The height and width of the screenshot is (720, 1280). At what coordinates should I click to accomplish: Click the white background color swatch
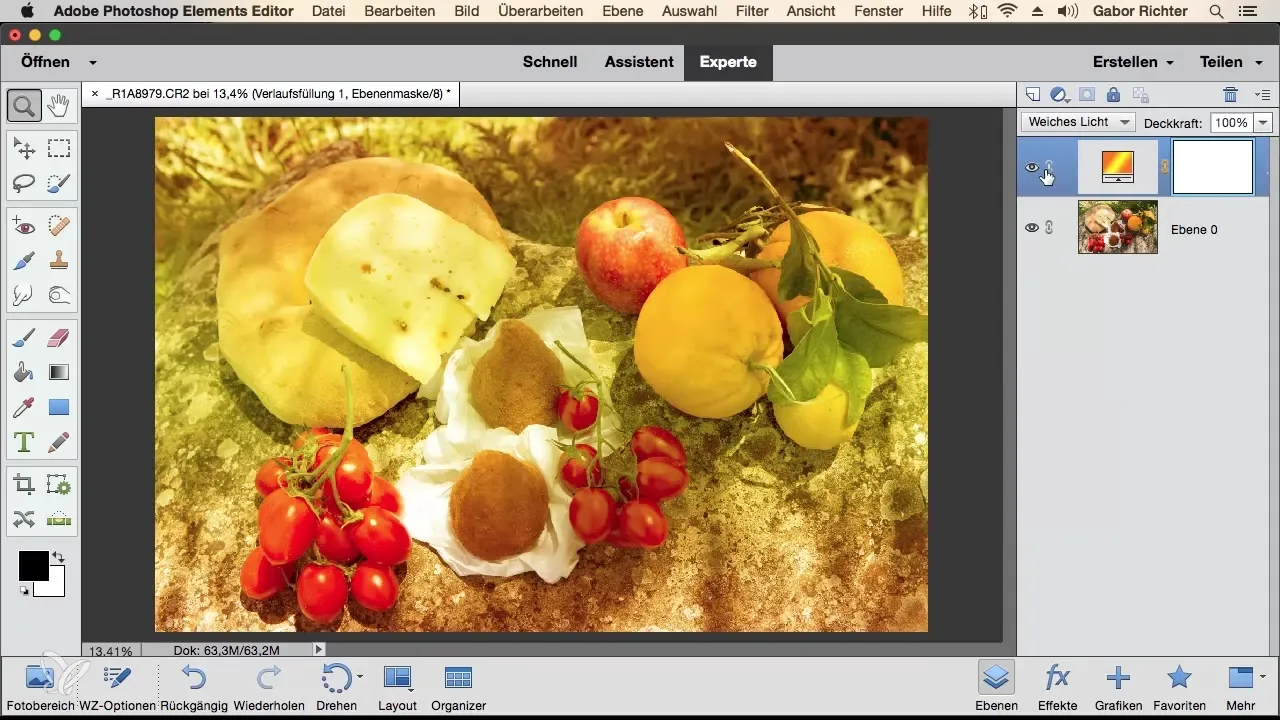54,586
